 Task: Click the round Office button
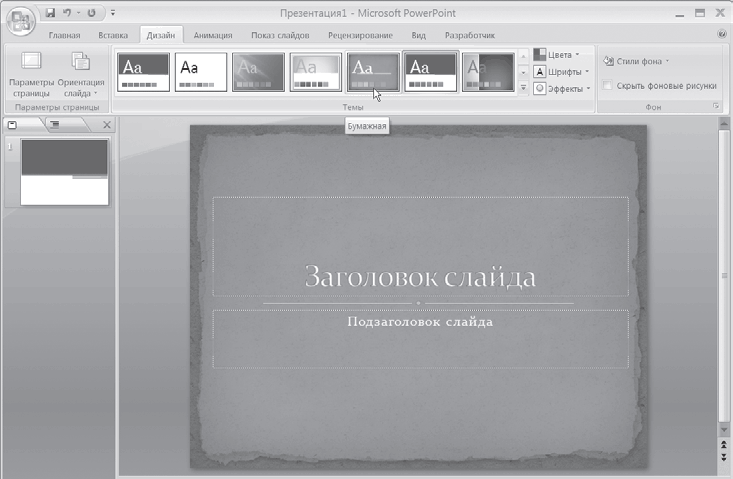point(21,21)
